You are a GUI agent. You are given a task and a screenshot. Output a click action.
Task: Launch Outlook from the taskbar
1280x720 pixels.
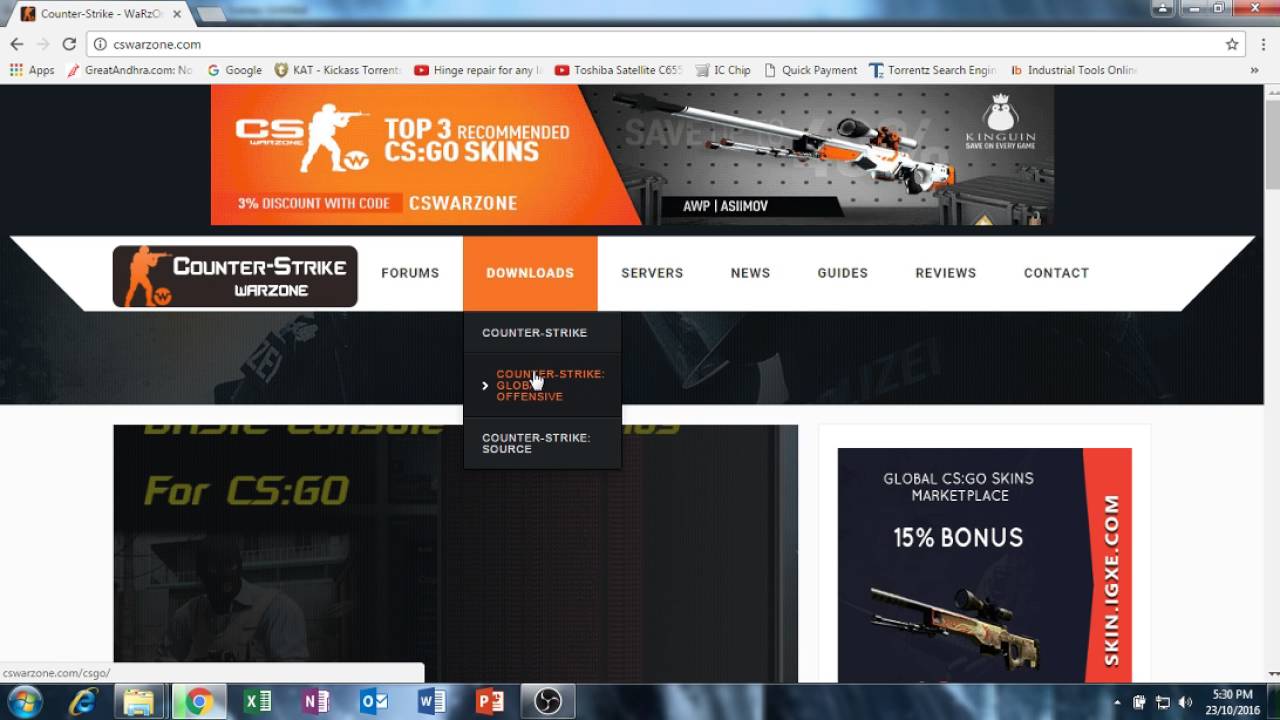[x=373, y=702]
